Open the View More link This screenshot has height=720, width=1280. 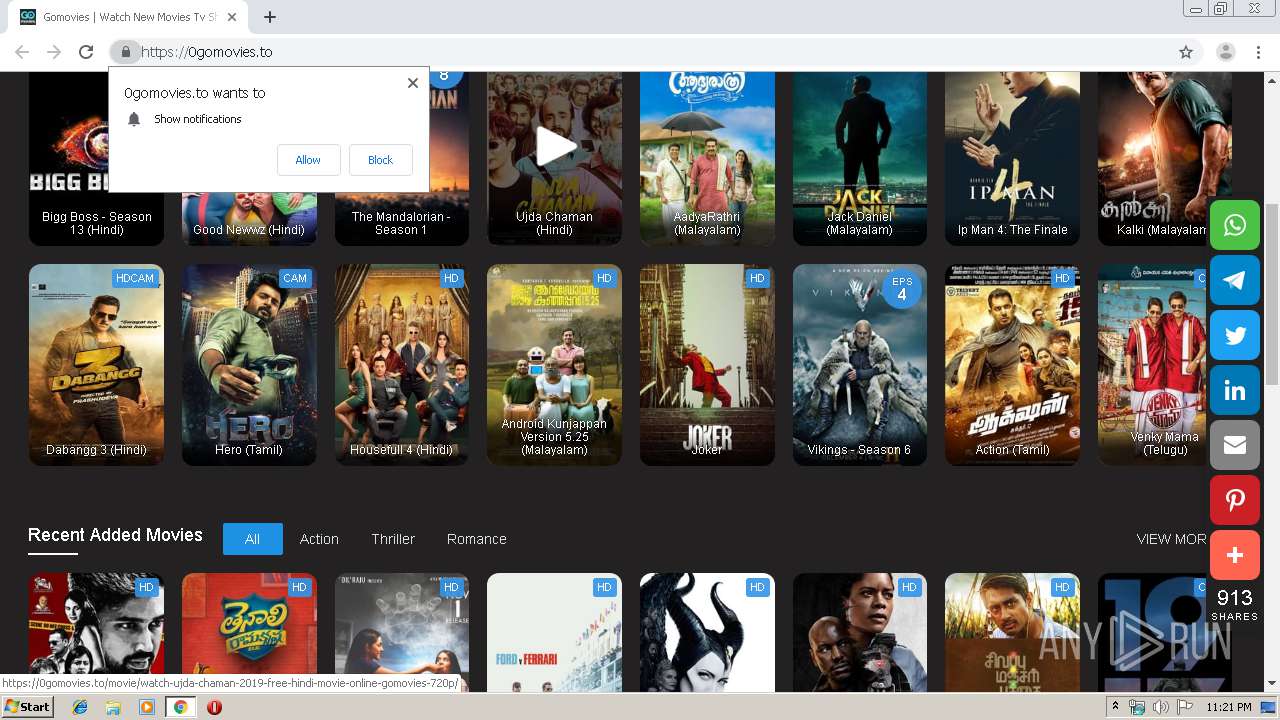pos(1172,539)
